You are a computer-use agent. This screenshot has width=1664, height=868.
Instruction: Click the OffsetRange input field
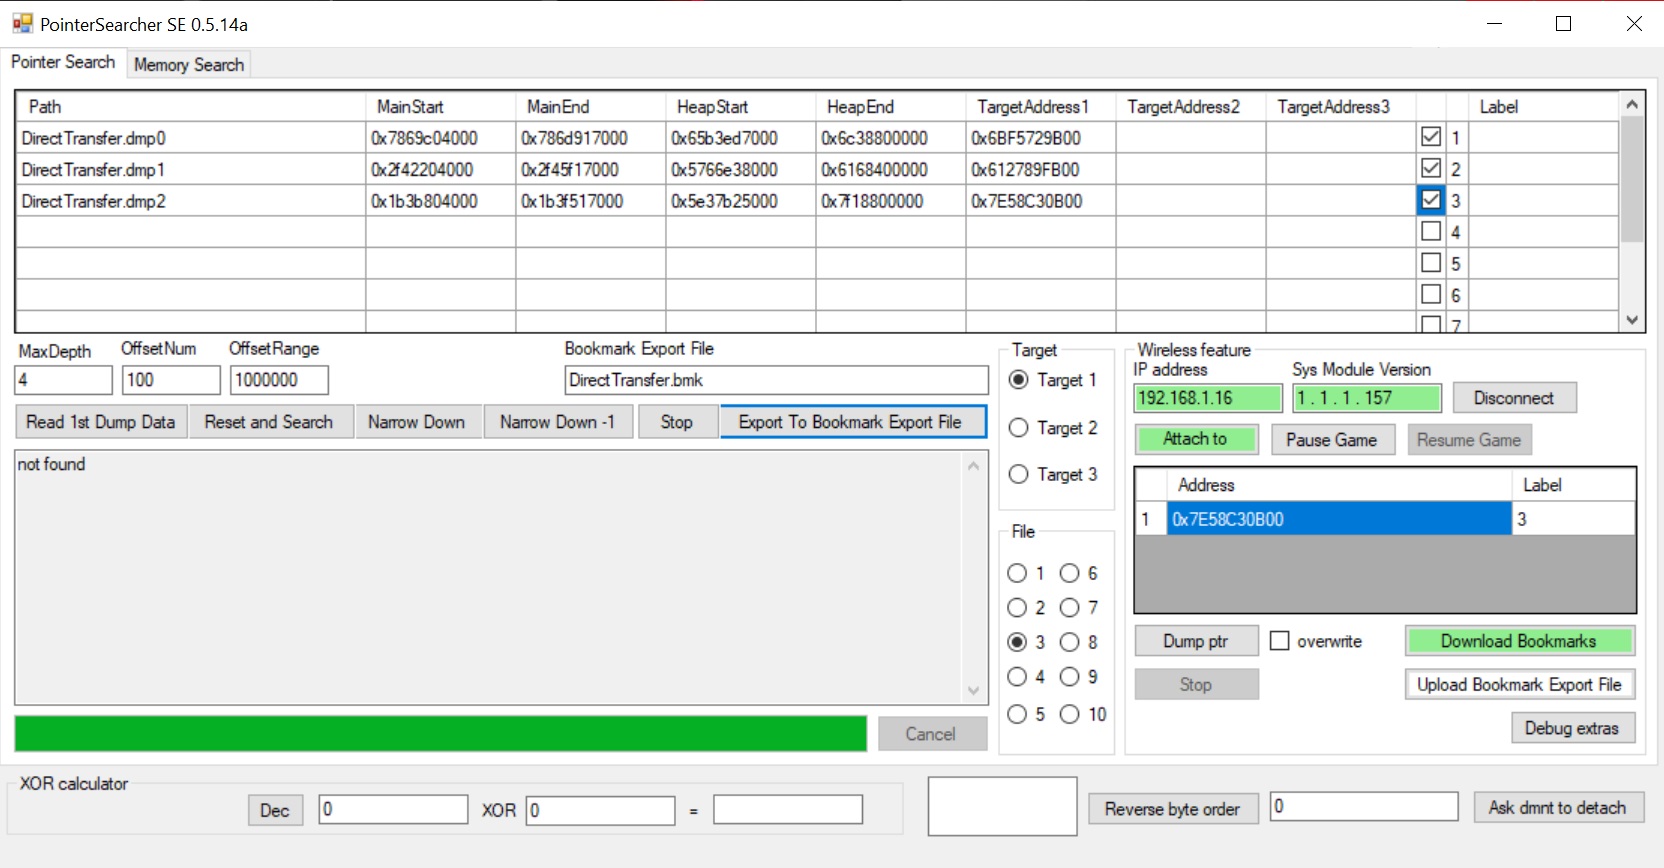[x=279, y=380]
